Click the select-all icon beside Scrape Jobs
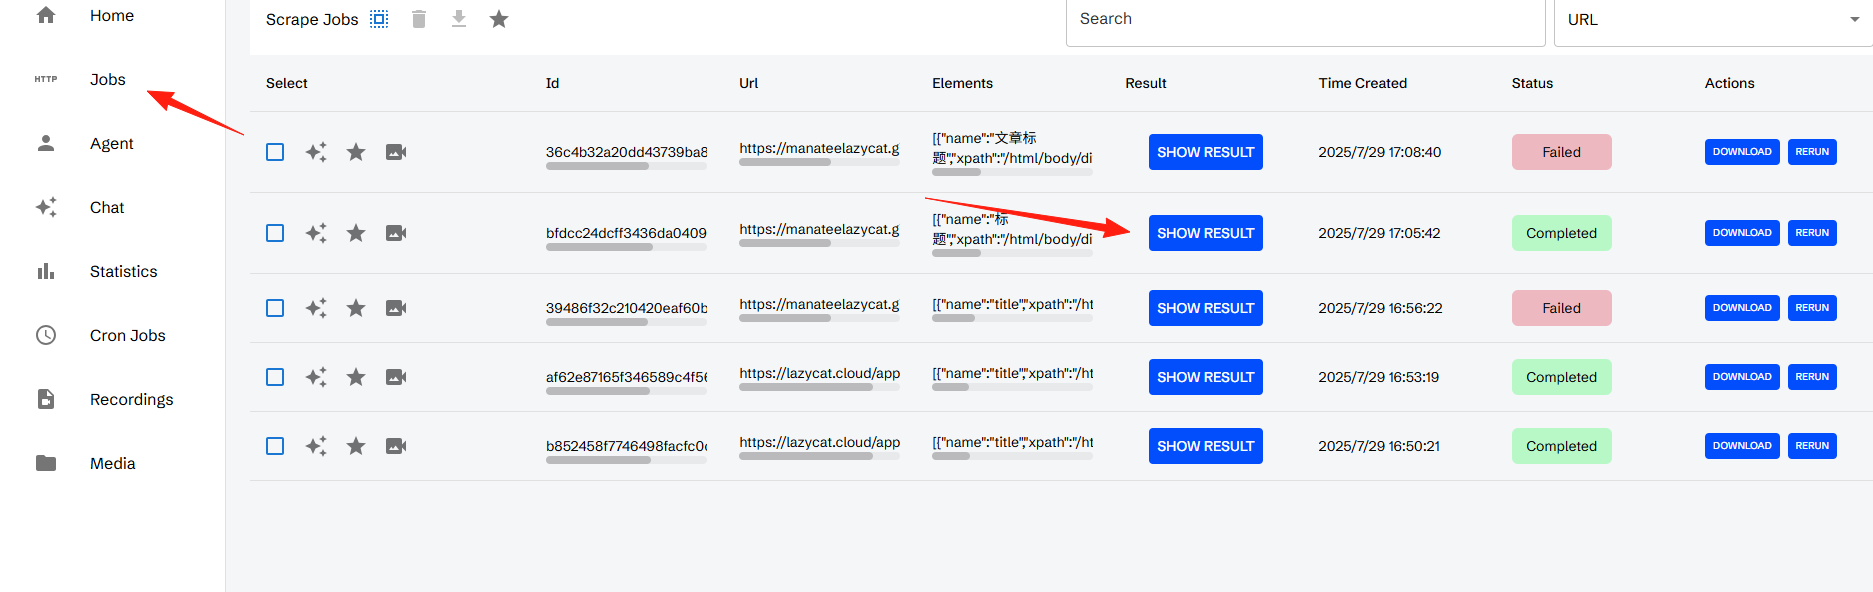This screenshot has width=1873, height=592. [x=379, y=19]
